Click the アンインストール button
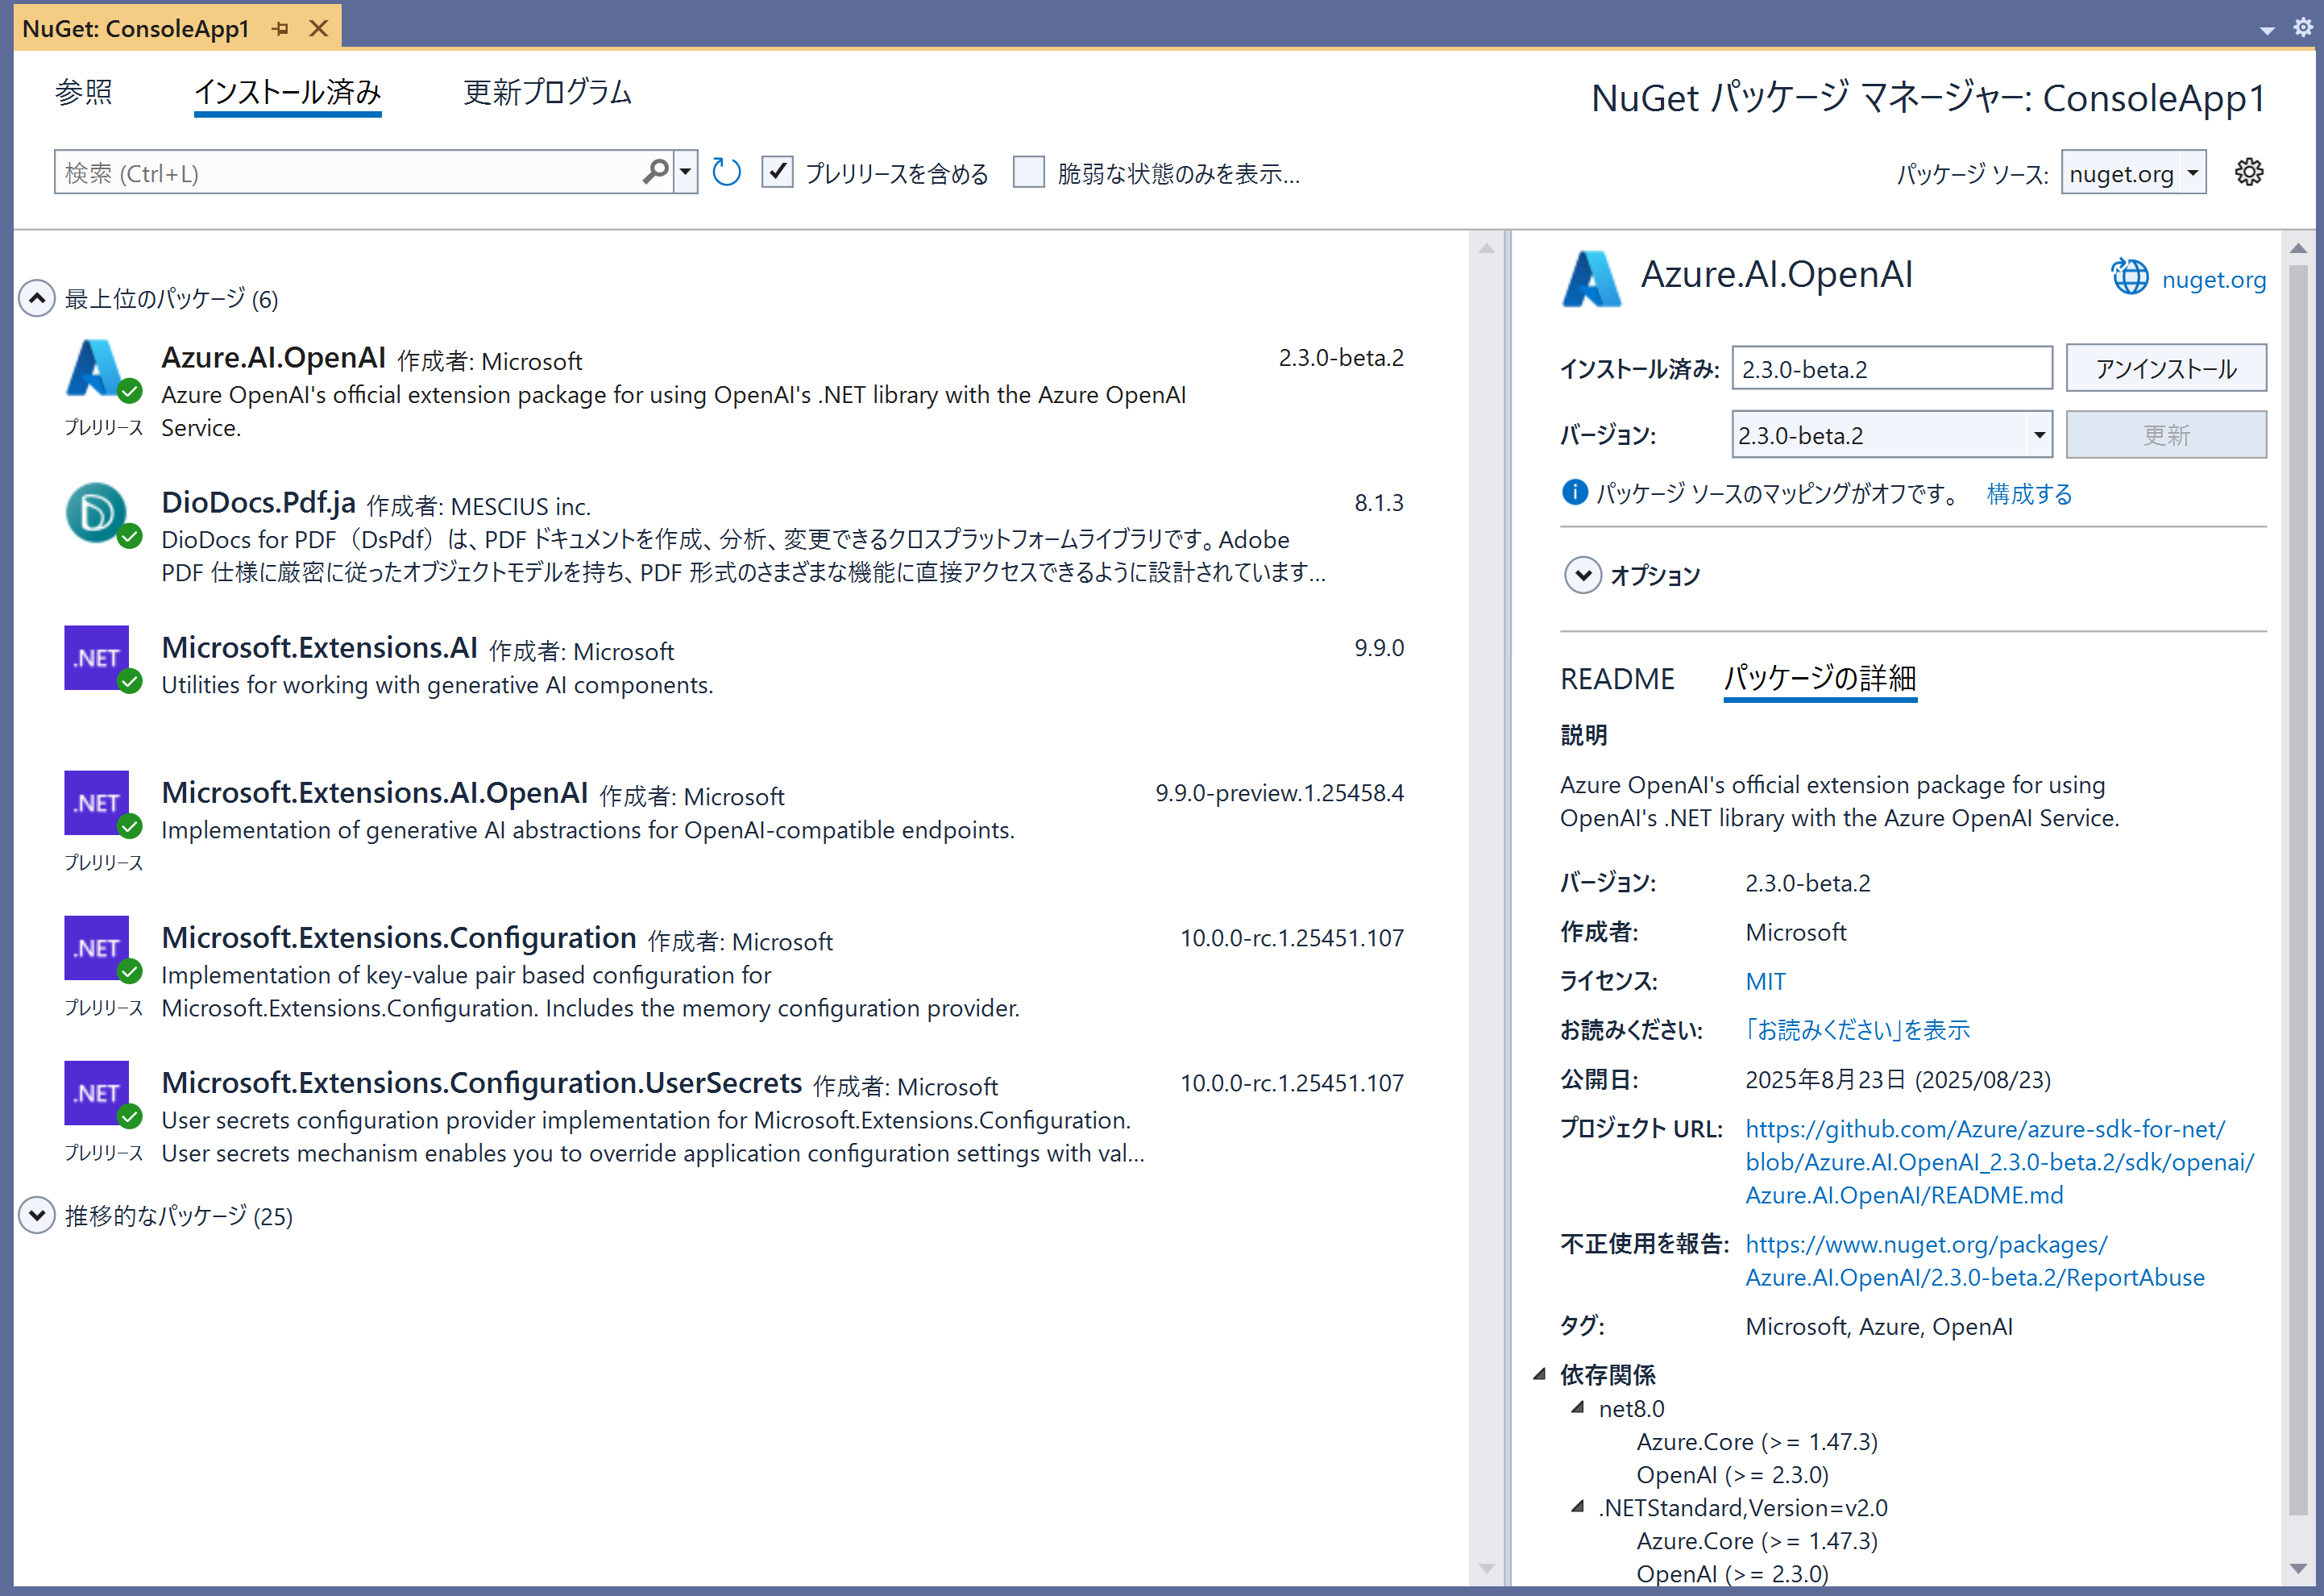The width and height of the screenshot is (2324, 1596). pos(2166,369)
